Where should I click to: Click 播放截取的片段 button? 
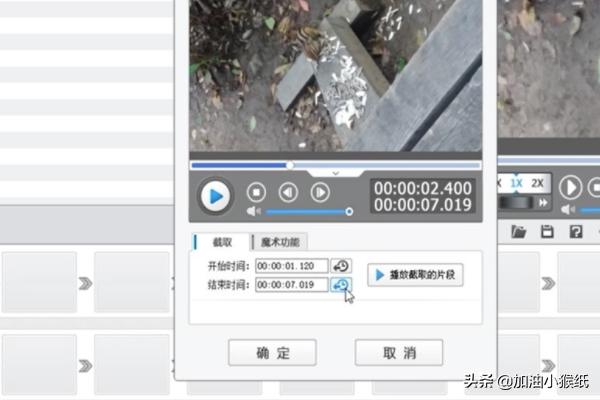[x=415, y=275]
